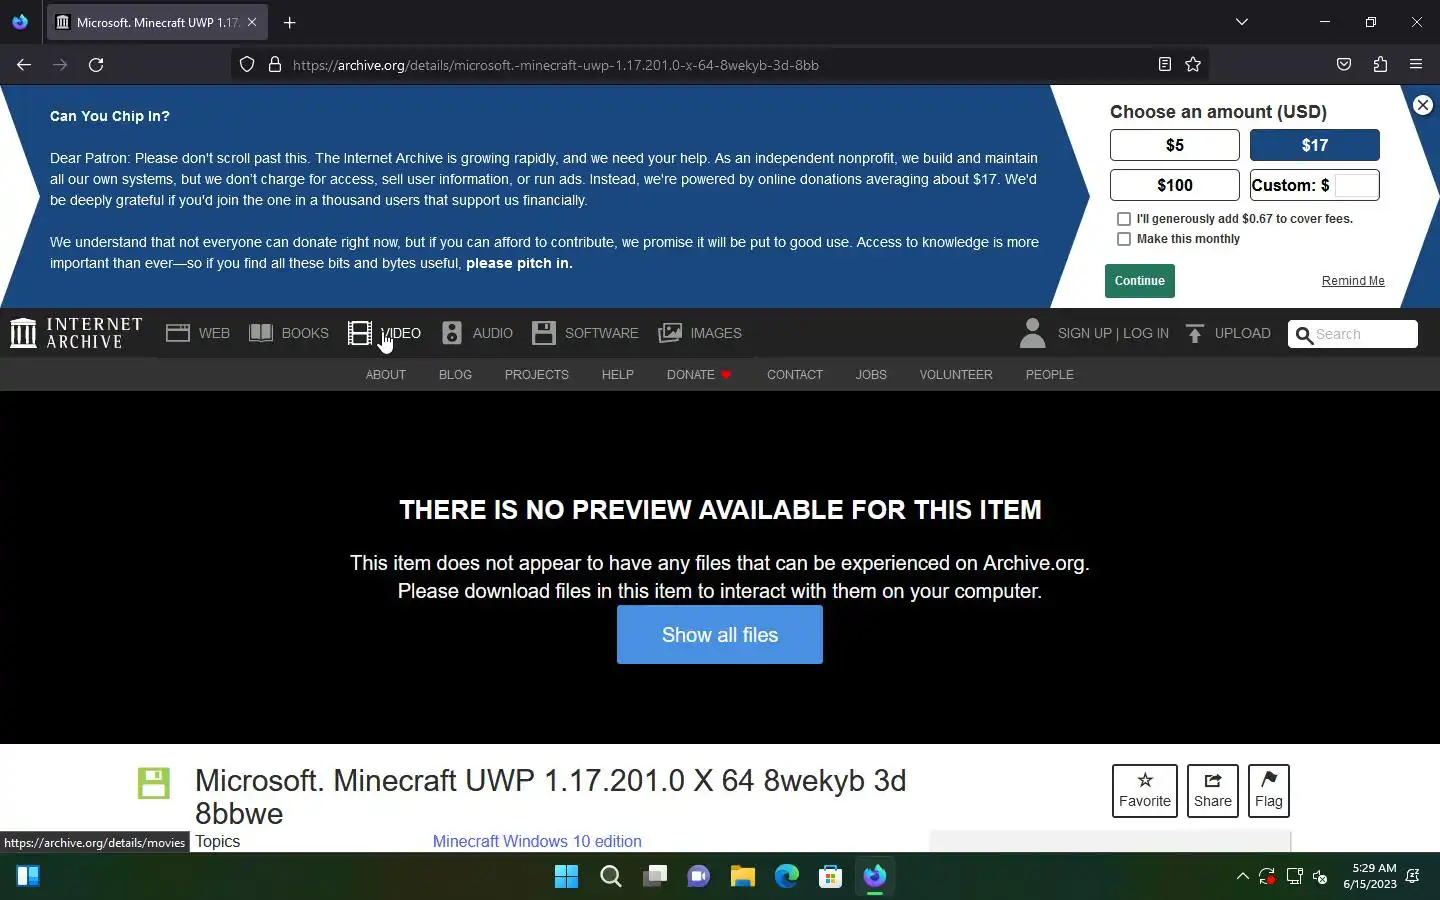Open a new browser tab
This screenshot has height=900, width=1440.
click(x=290, y=22)
